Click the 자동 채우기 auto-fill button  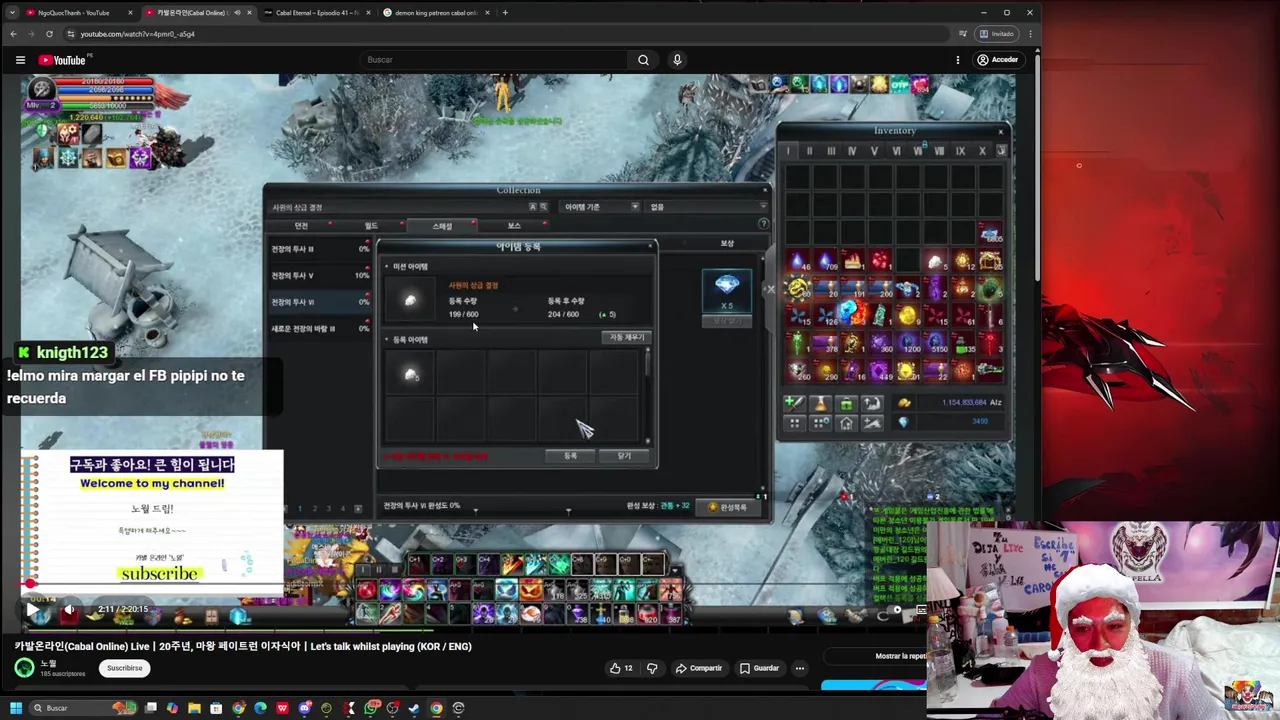pyautogui.click(x=628, y=337)
